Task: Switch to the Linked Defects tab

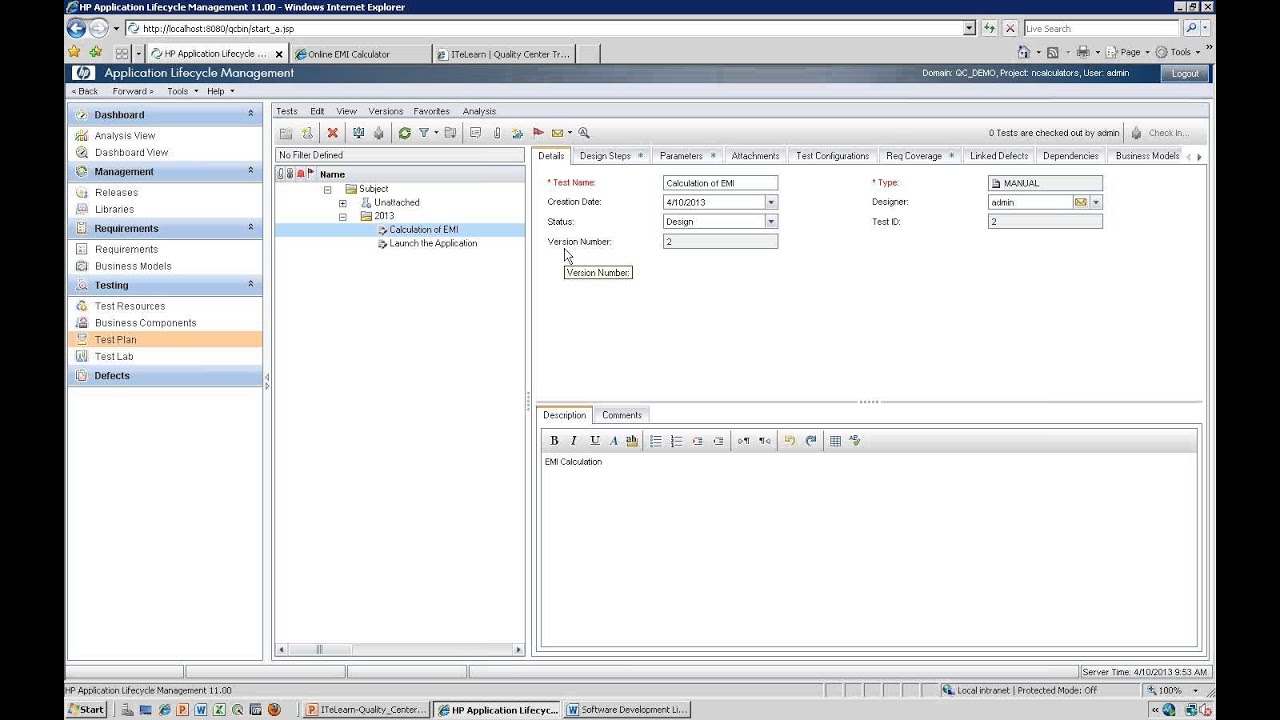Action: [x=999, y=156]
